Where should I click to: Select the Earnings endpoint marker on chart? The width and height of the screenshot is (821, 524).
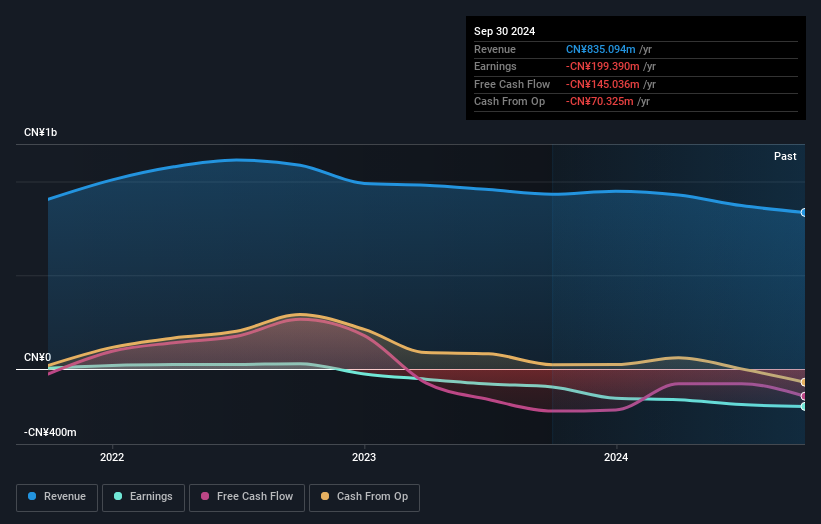(804, 407)
